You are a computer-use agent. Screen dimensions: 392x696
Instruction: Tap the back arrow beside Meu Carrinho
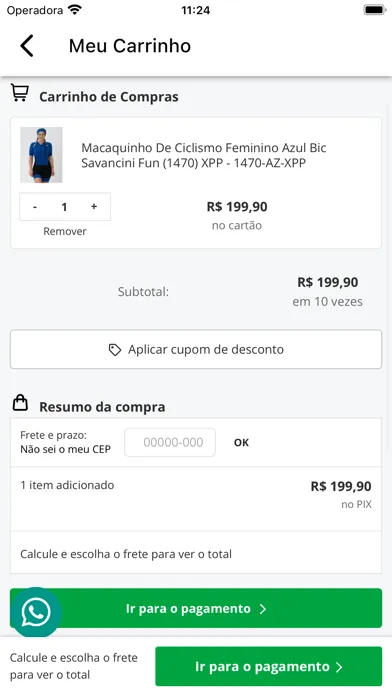pos(27,46)
